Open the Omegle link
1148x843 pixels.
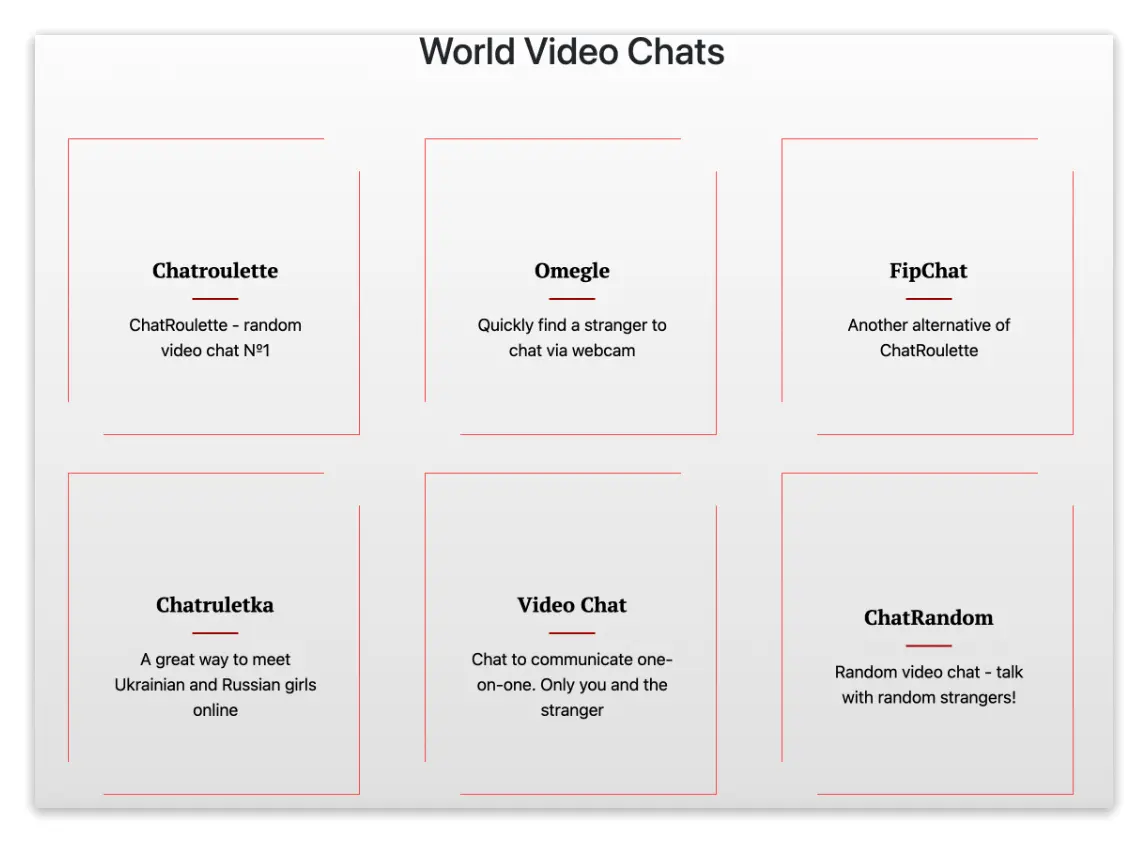(572, 270)
